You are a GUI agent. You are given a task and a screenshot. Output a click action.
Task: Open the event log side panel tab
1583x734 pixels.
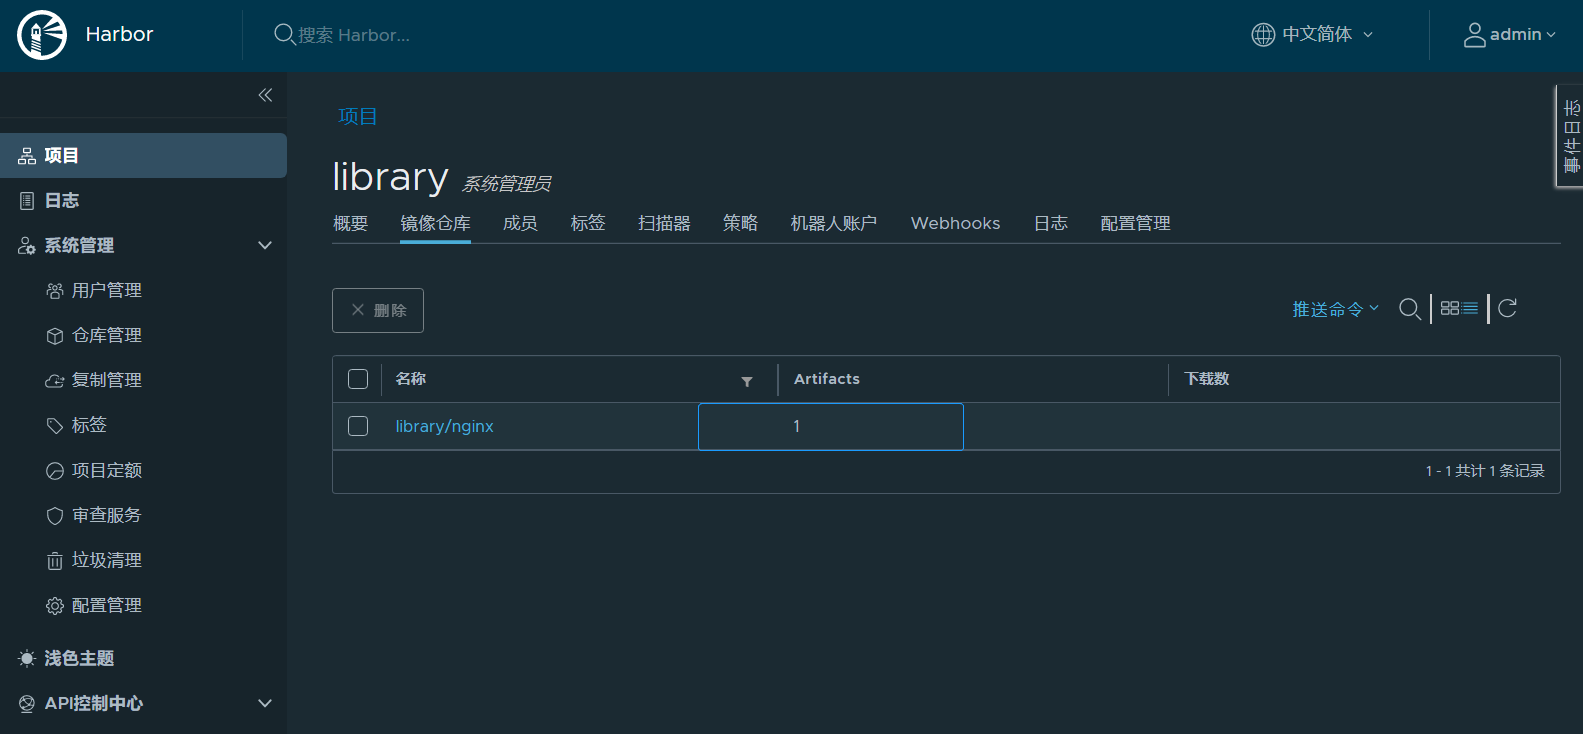pyautogui.click(x=1570, y=136)
